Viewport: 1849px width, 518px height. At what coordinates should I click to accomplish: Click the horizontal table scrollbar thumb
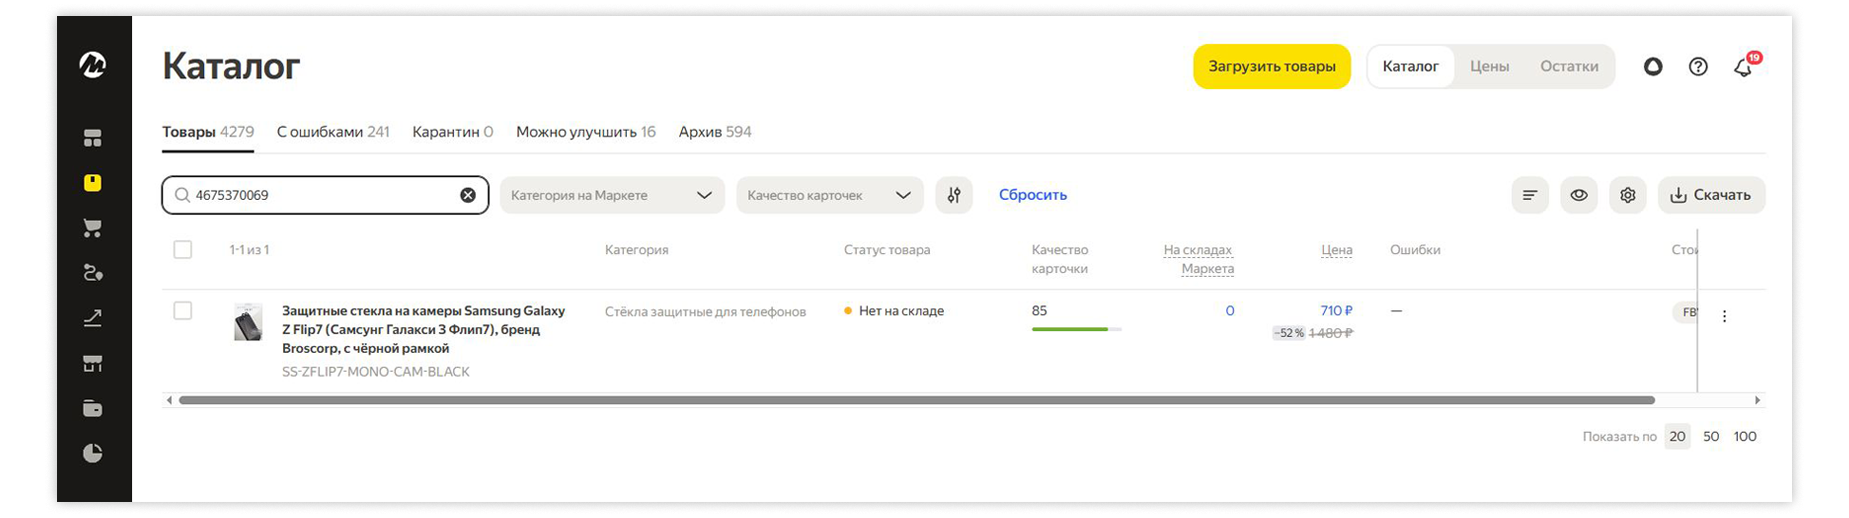[916, 400]
